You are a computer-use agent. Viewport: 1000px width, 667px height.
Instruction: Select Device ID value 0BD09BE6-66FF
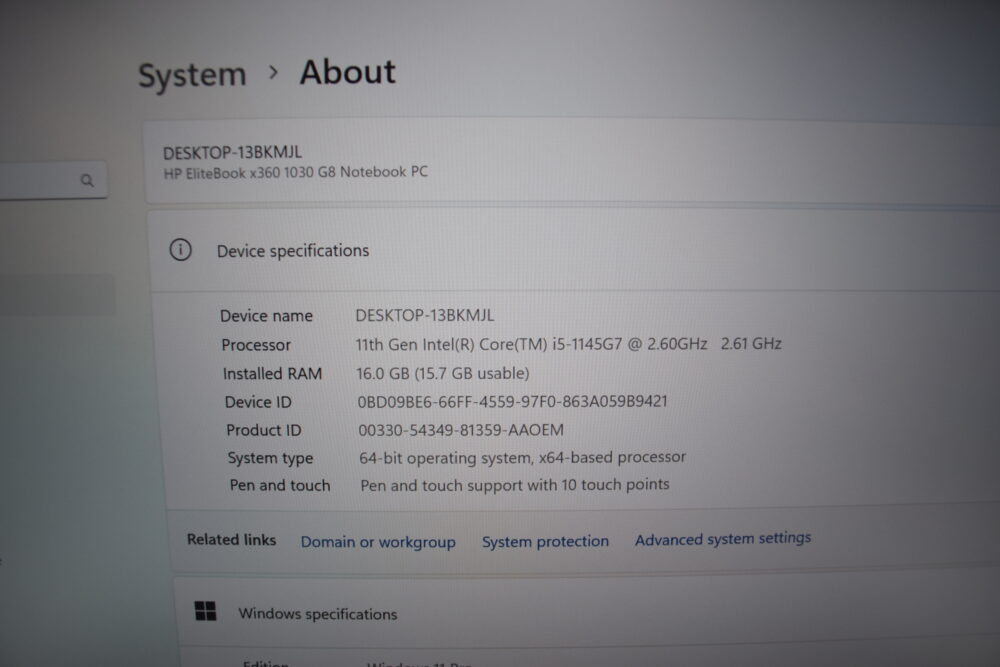pyautogui.click(x=512, y=401)
